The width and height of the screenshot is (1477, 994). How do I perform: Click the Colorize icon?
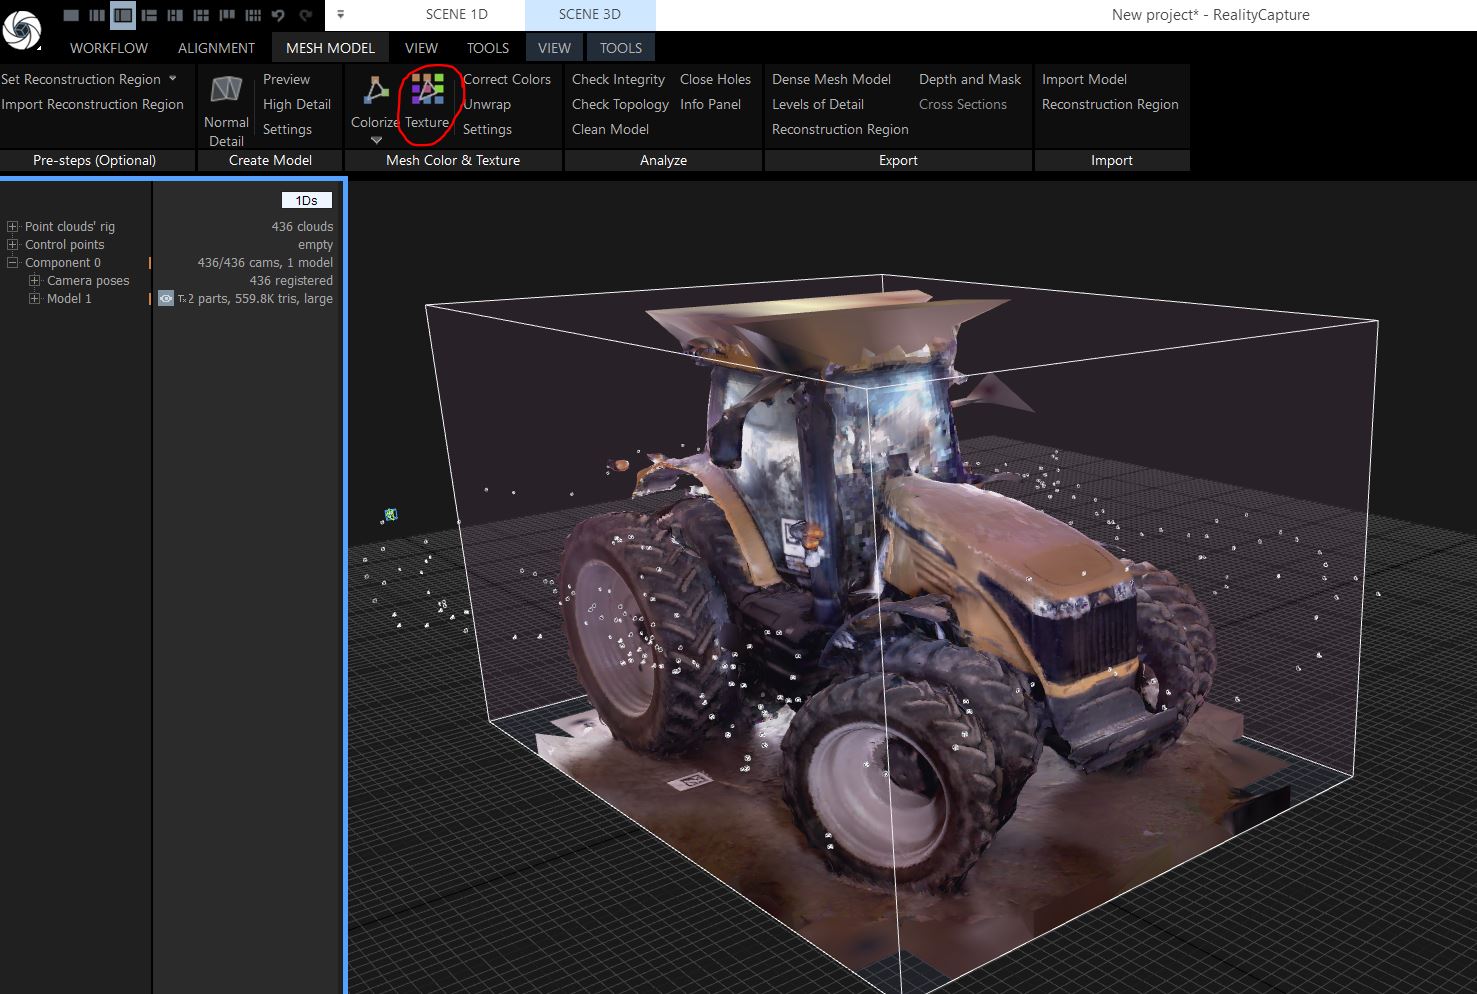(x=376, y=92)
